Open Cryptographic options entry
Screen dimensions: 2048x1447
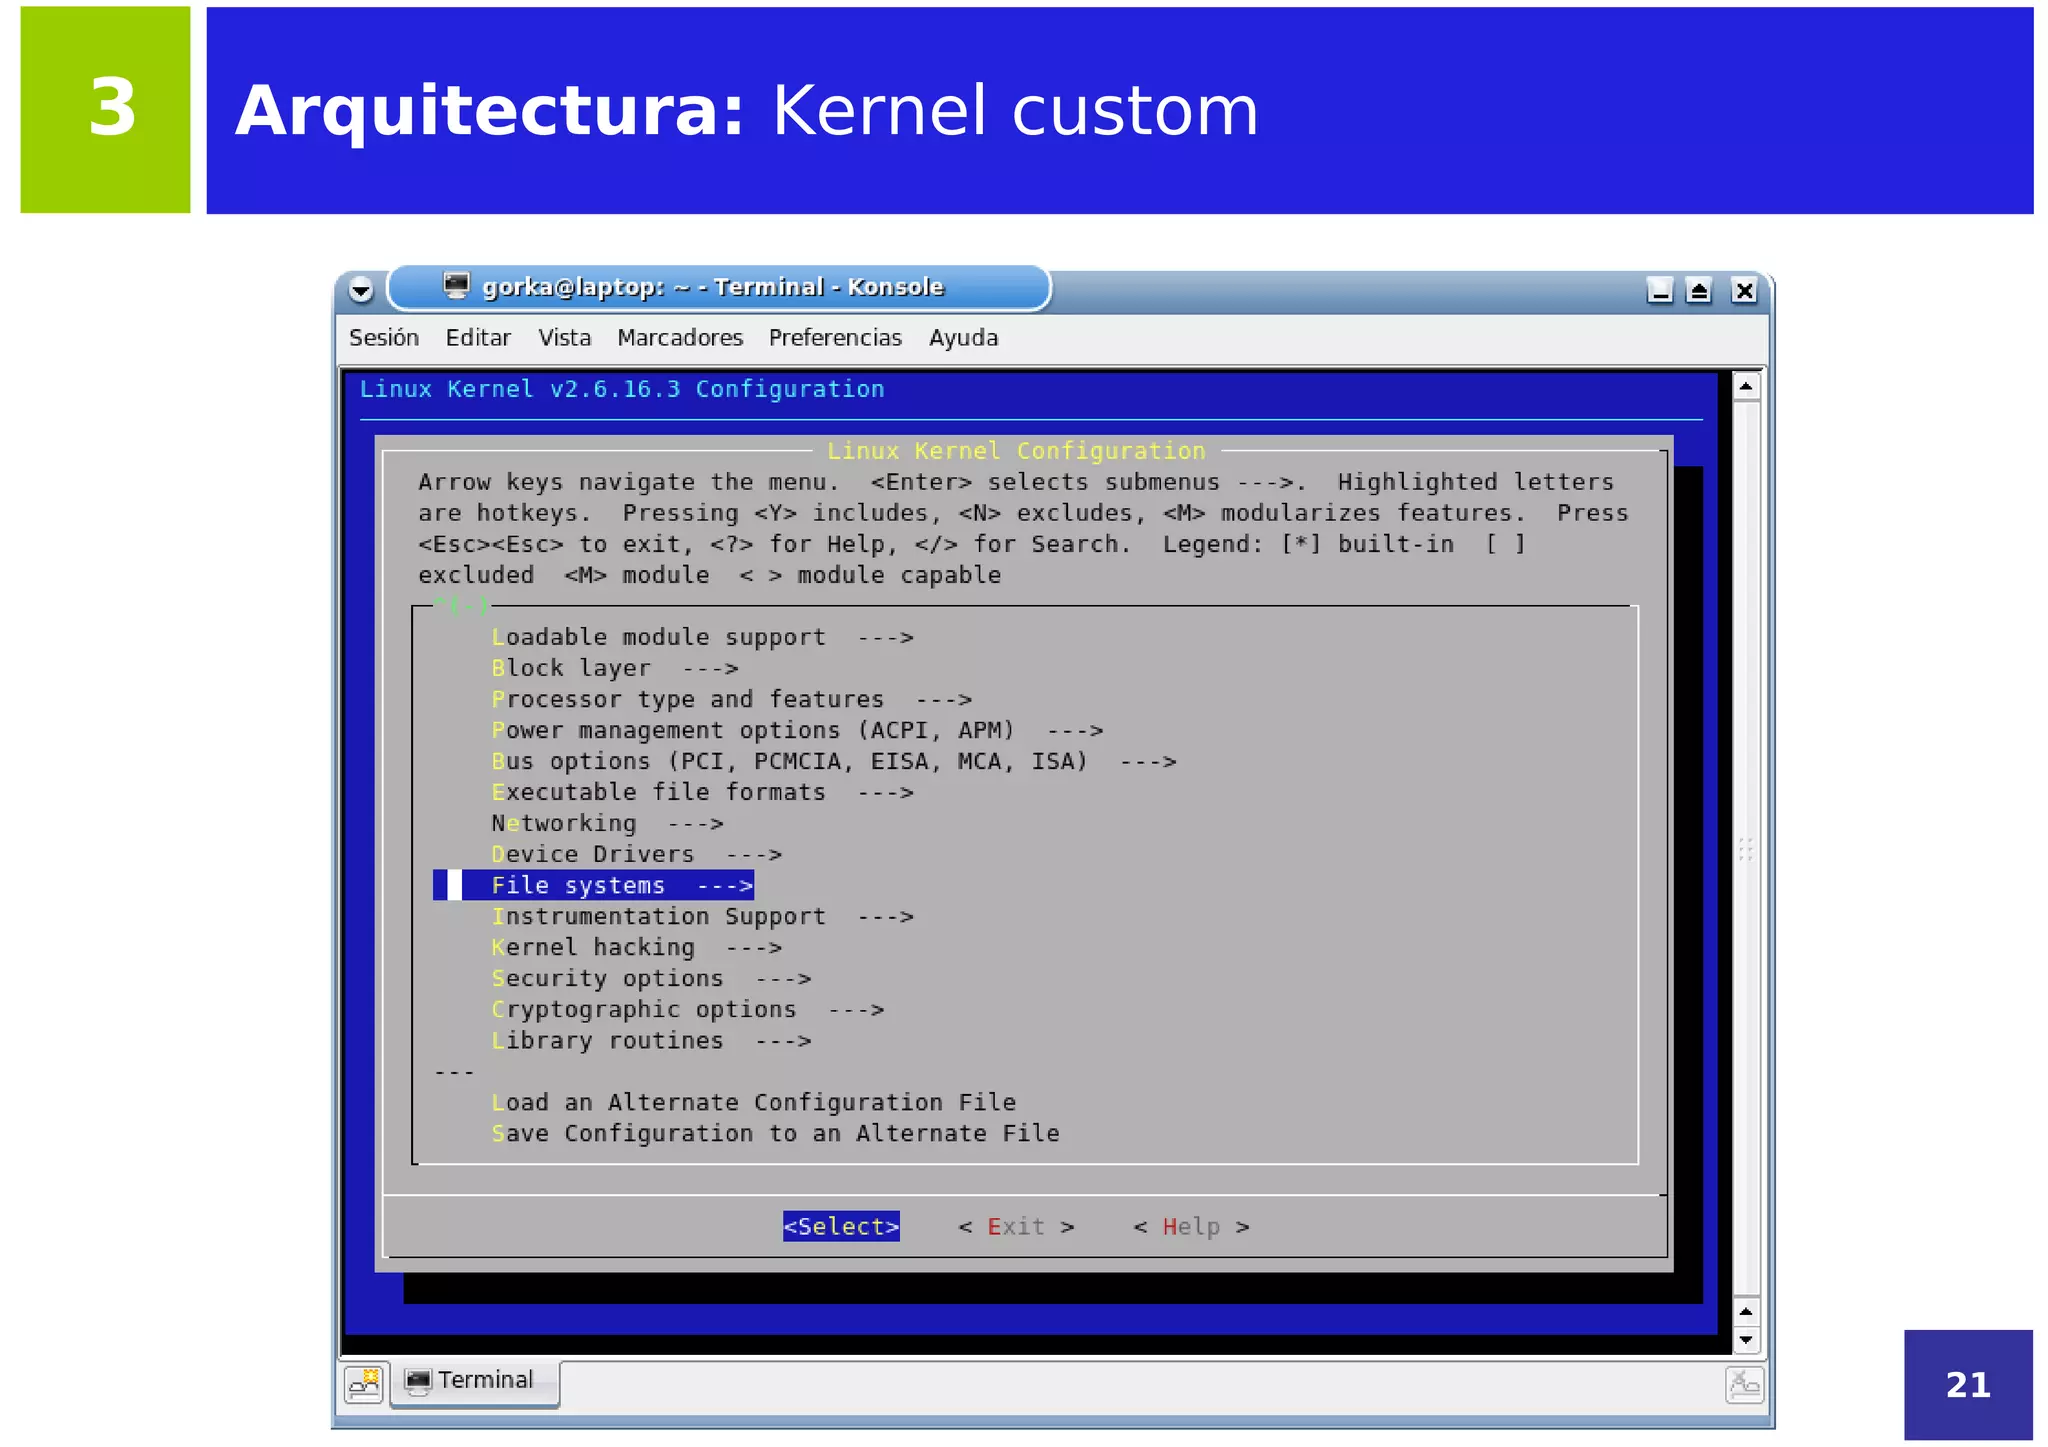point(687,1009)
